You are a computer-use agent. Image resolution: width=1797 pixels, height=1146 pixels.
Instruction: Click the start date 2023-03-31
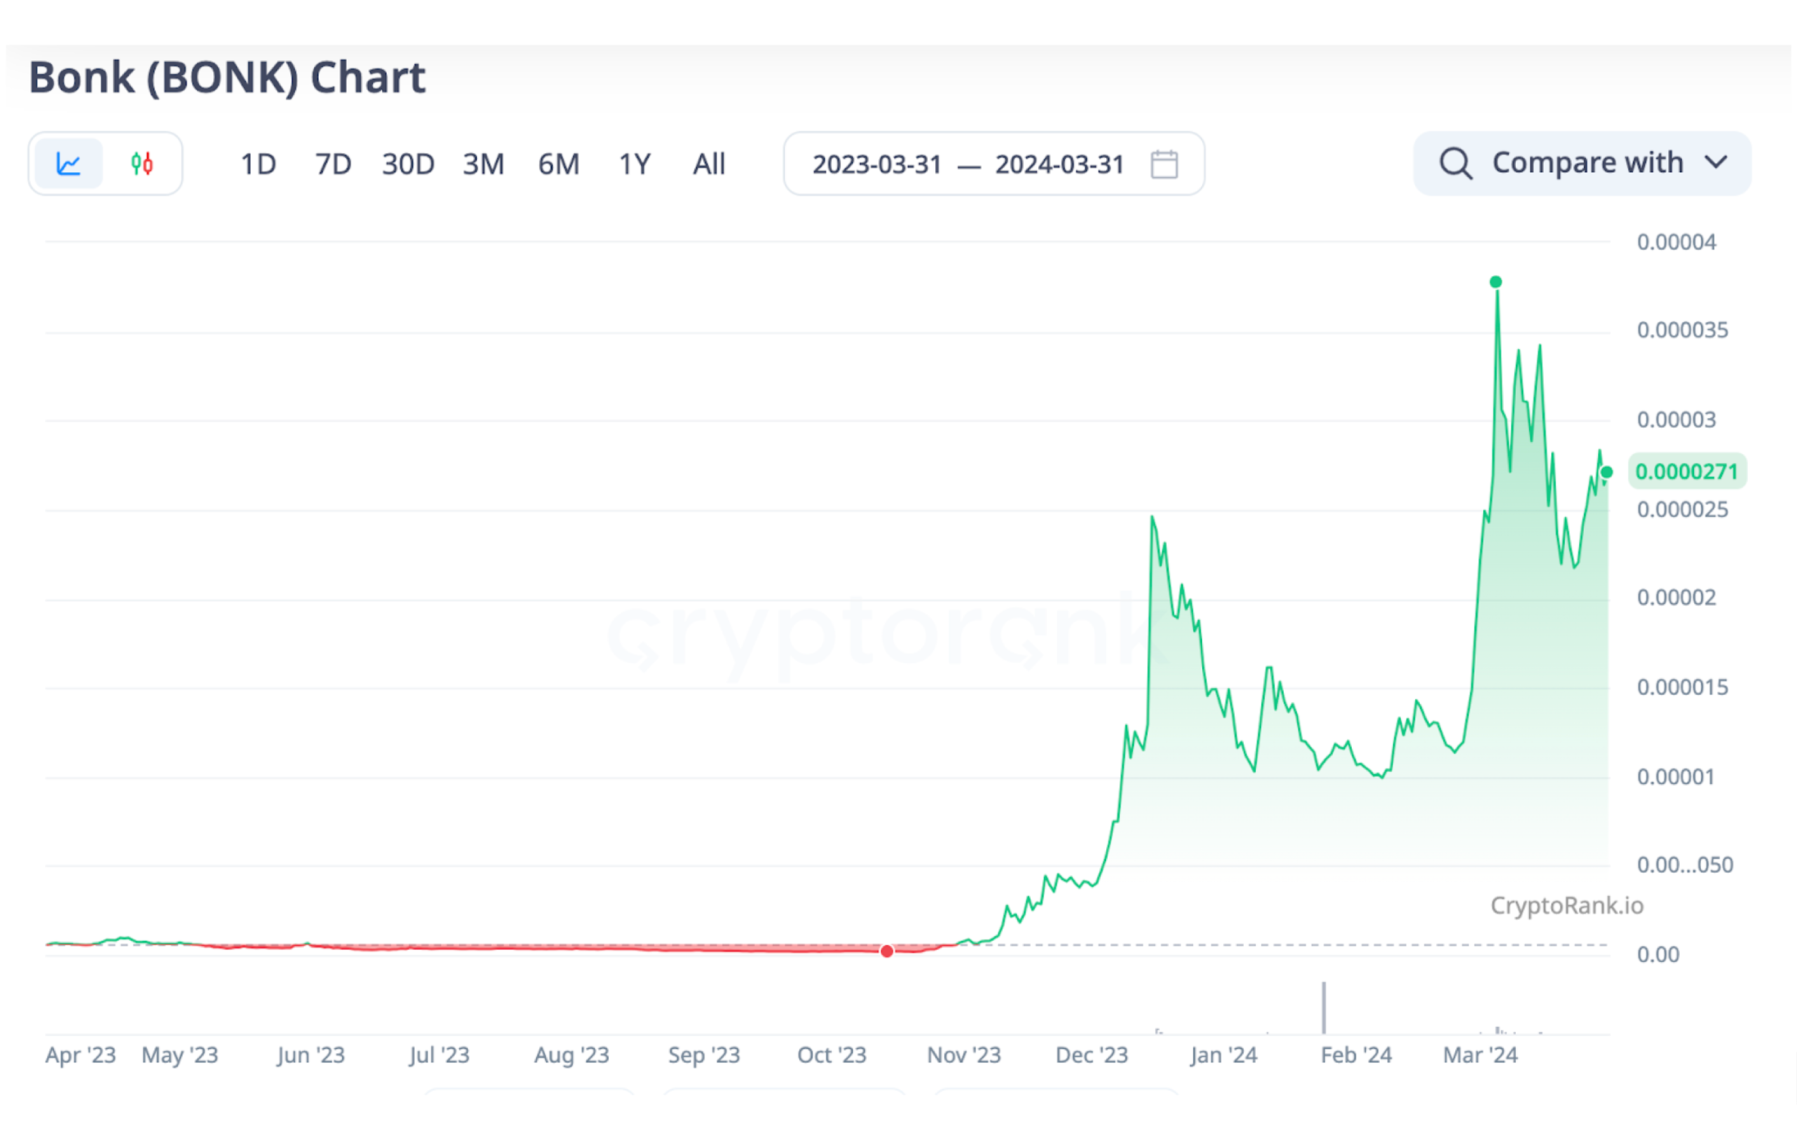click(x=877, y=164)
